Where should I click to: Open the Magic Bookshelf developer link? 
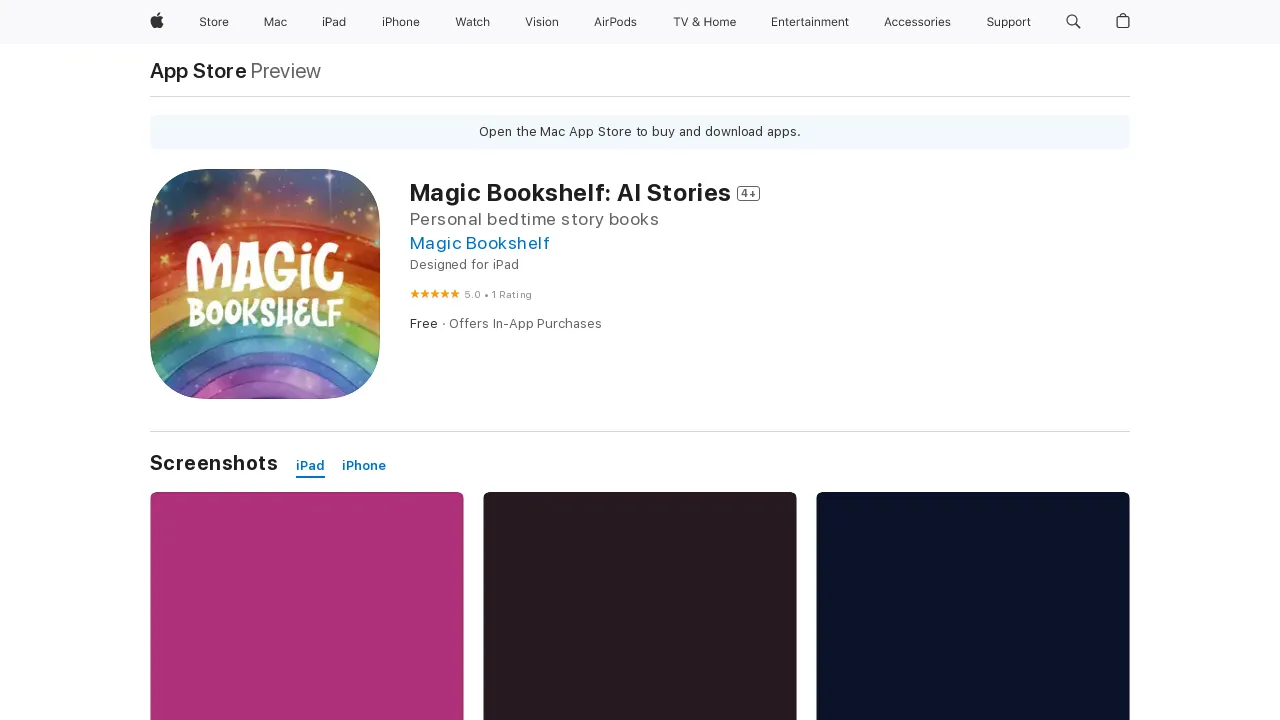coord(480,243)
